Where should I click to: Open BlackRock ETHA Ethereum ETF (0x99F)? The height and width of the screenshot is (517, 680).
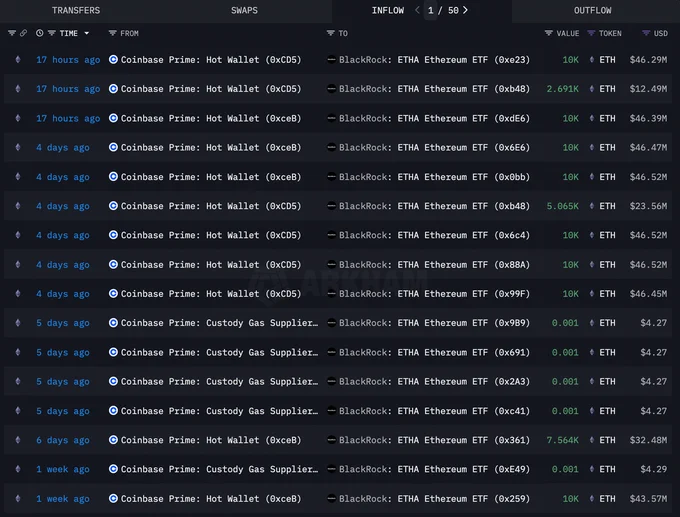click(435, 294)
